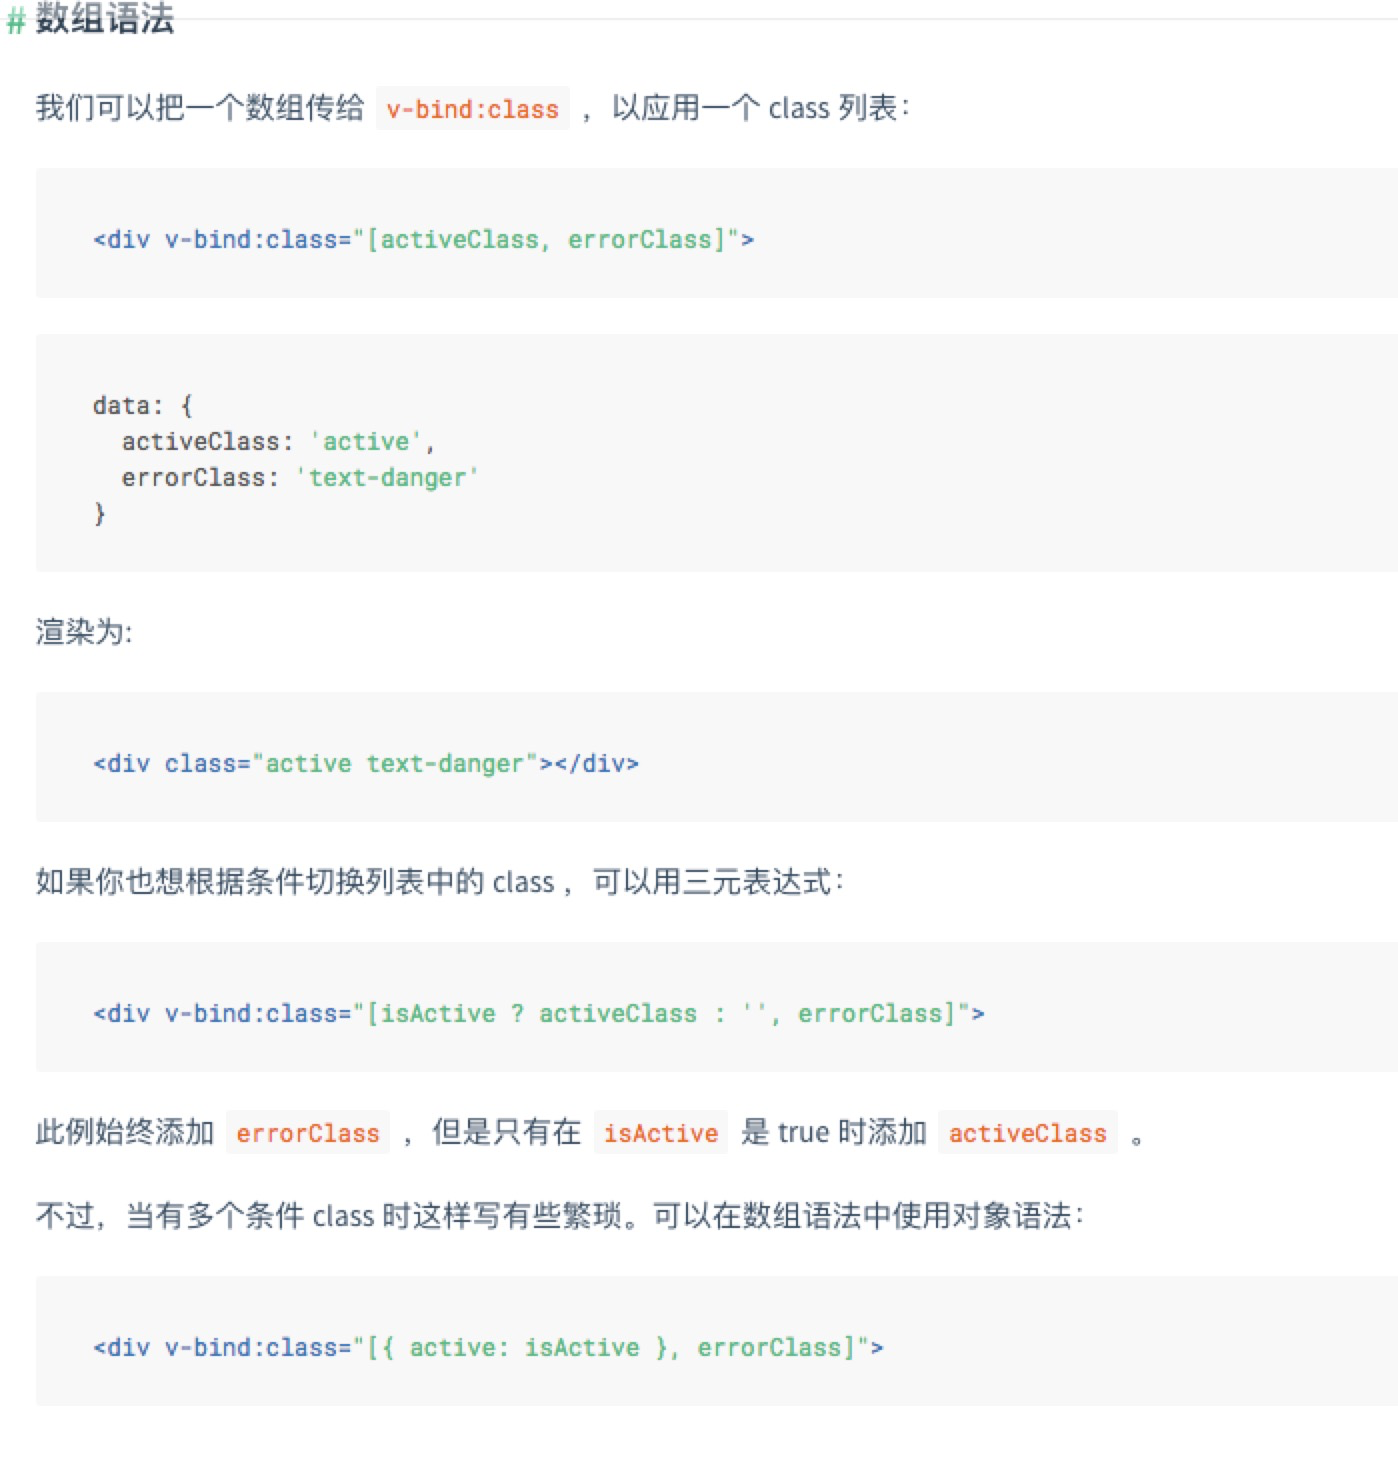
Task: Click the text 是 true 时添加
Action: [x=833, y=1132]
